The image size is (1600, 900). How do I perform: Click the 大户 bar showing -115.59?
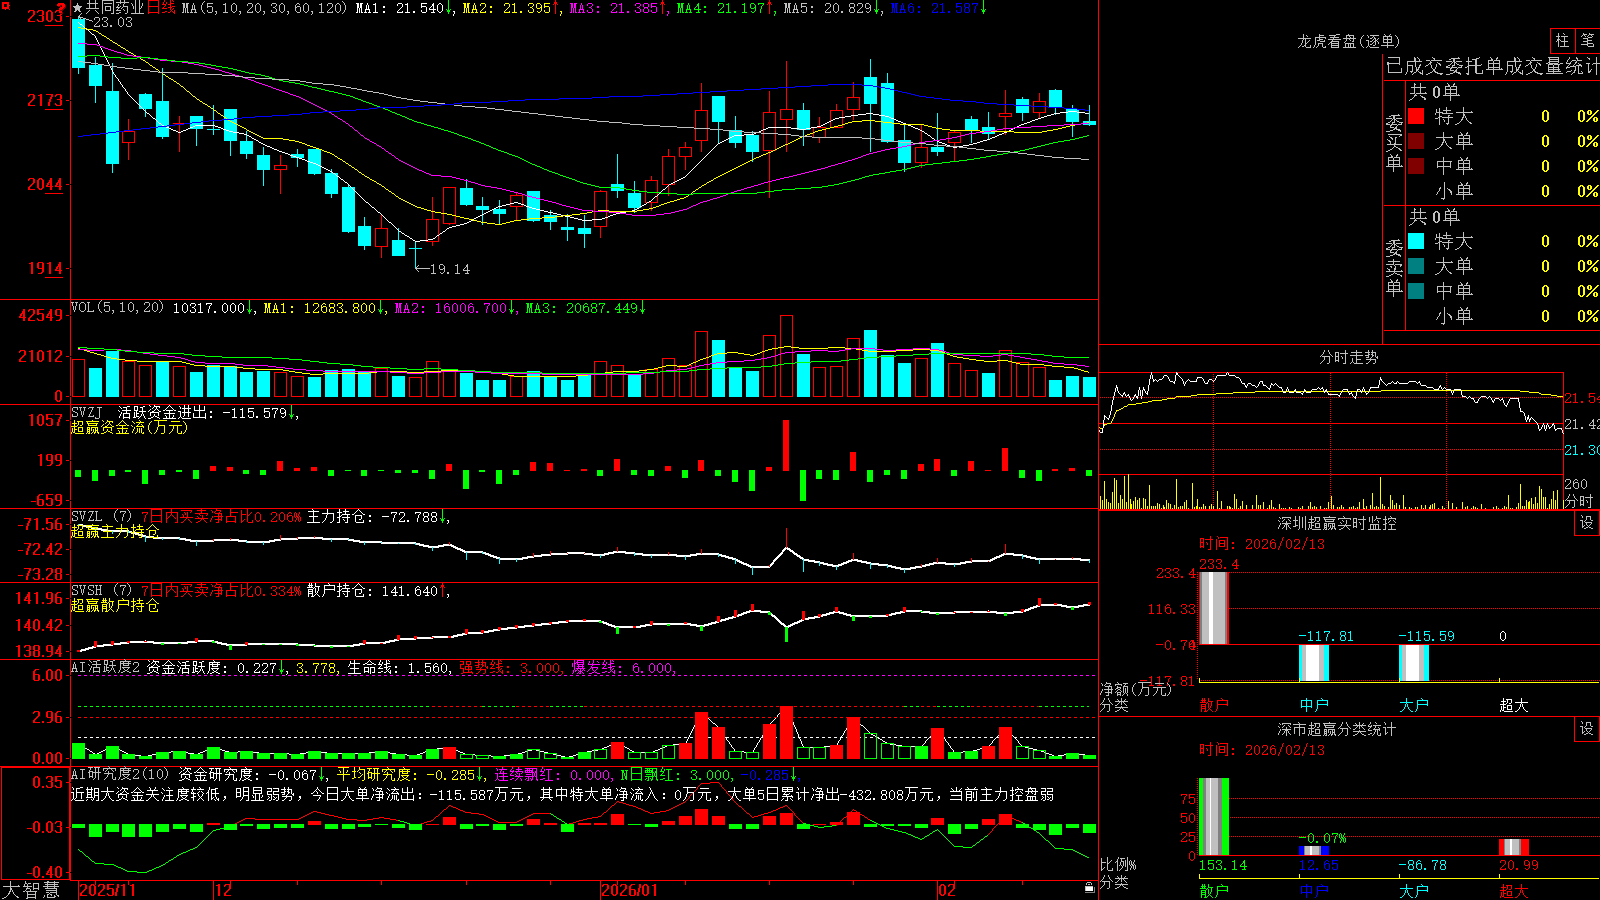tap(1413, 663)
